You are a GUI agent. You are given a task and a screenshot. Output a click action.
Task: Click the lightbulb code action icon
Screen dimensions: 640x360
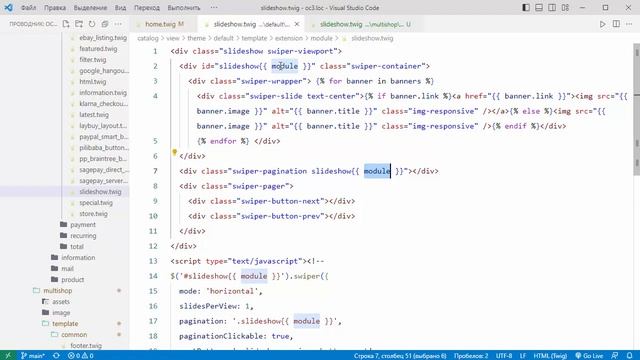174,152
